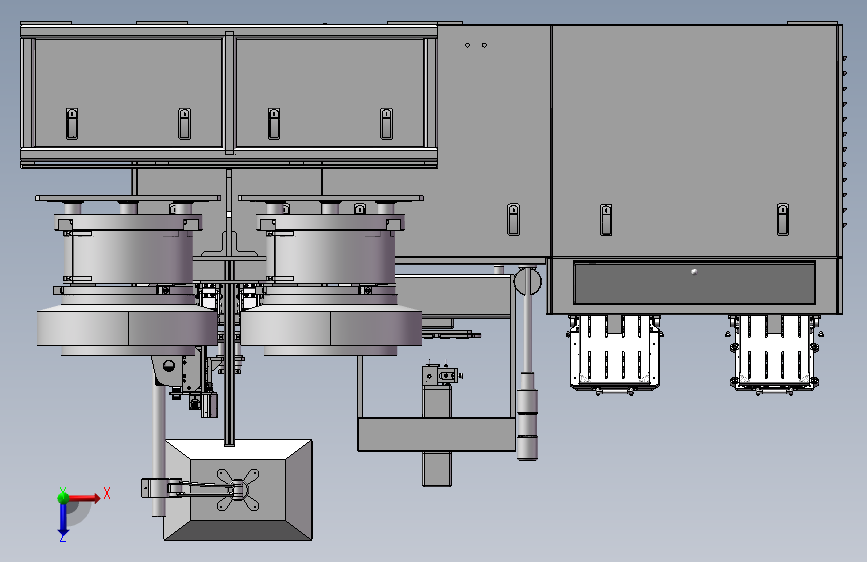Click the round knob on the dark drawer
867x562 pixels.
(694, 272)
